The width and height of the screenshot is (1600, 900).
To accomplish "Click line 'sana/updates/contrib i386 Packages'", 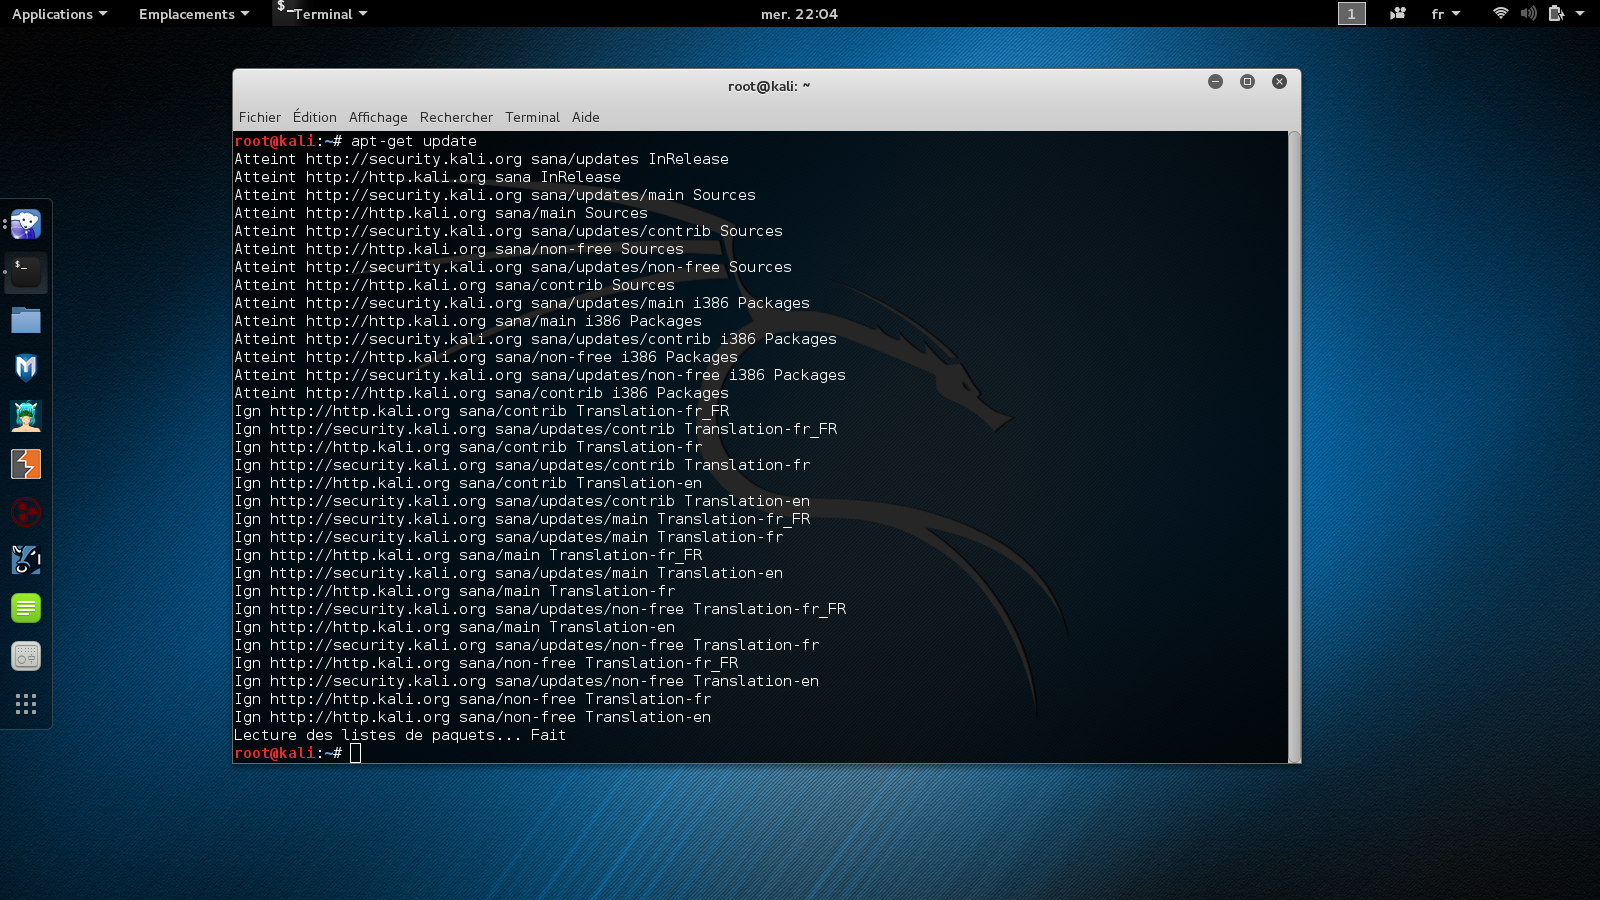I will point(535,339).
